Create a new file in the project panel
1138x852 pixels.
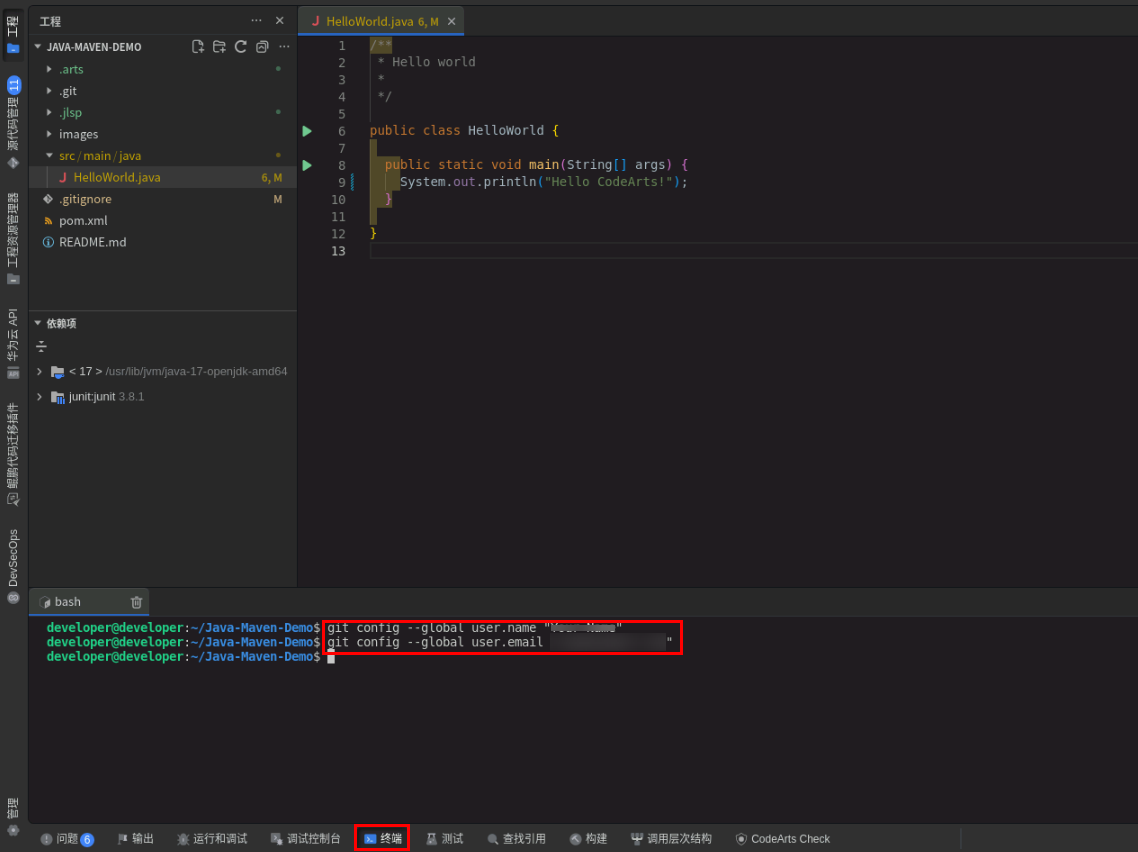[198, 46]
